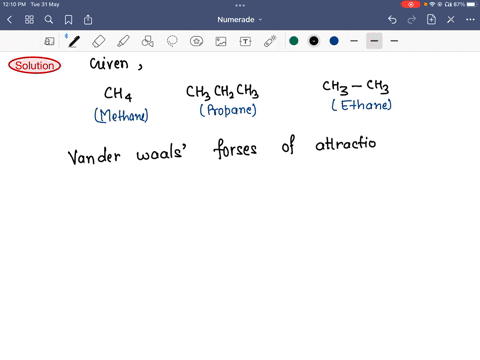Close the editing toolbar with X
The width and height of the screenshot is (480, 360).
pyautogui.click(x=451, y=20)
